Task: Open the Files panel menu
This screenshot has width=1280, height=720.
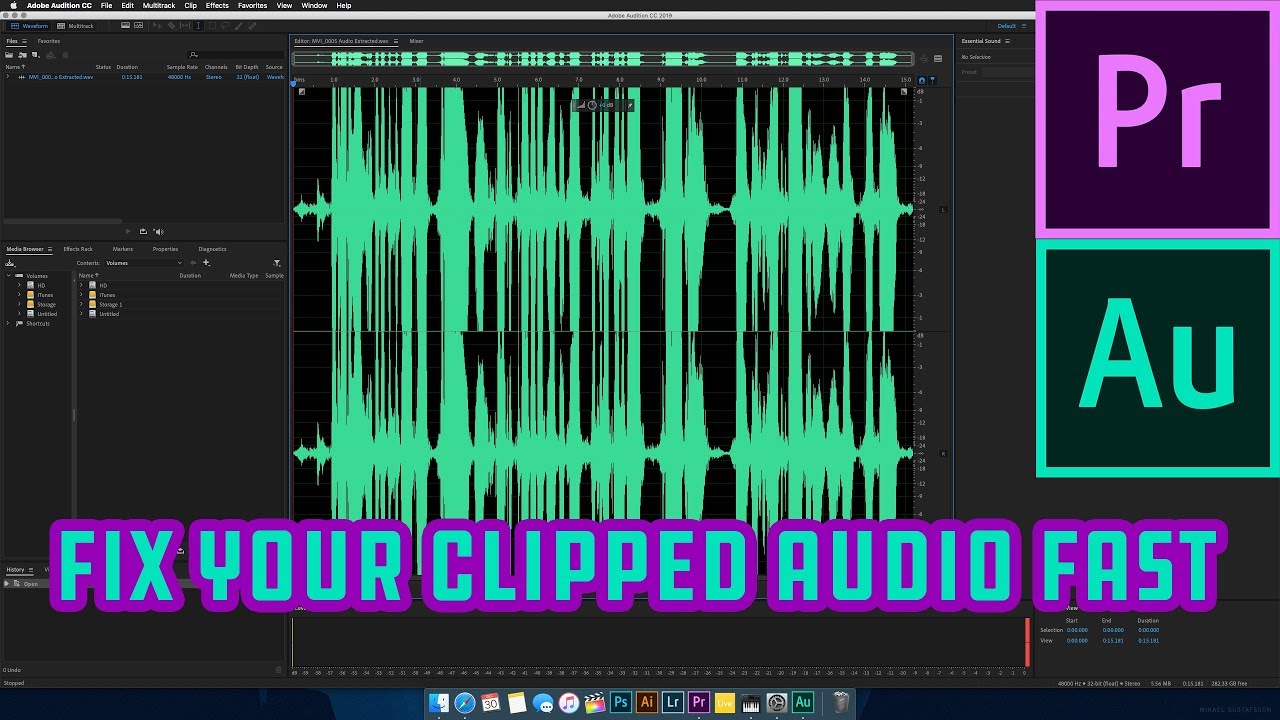Action: 24,41
